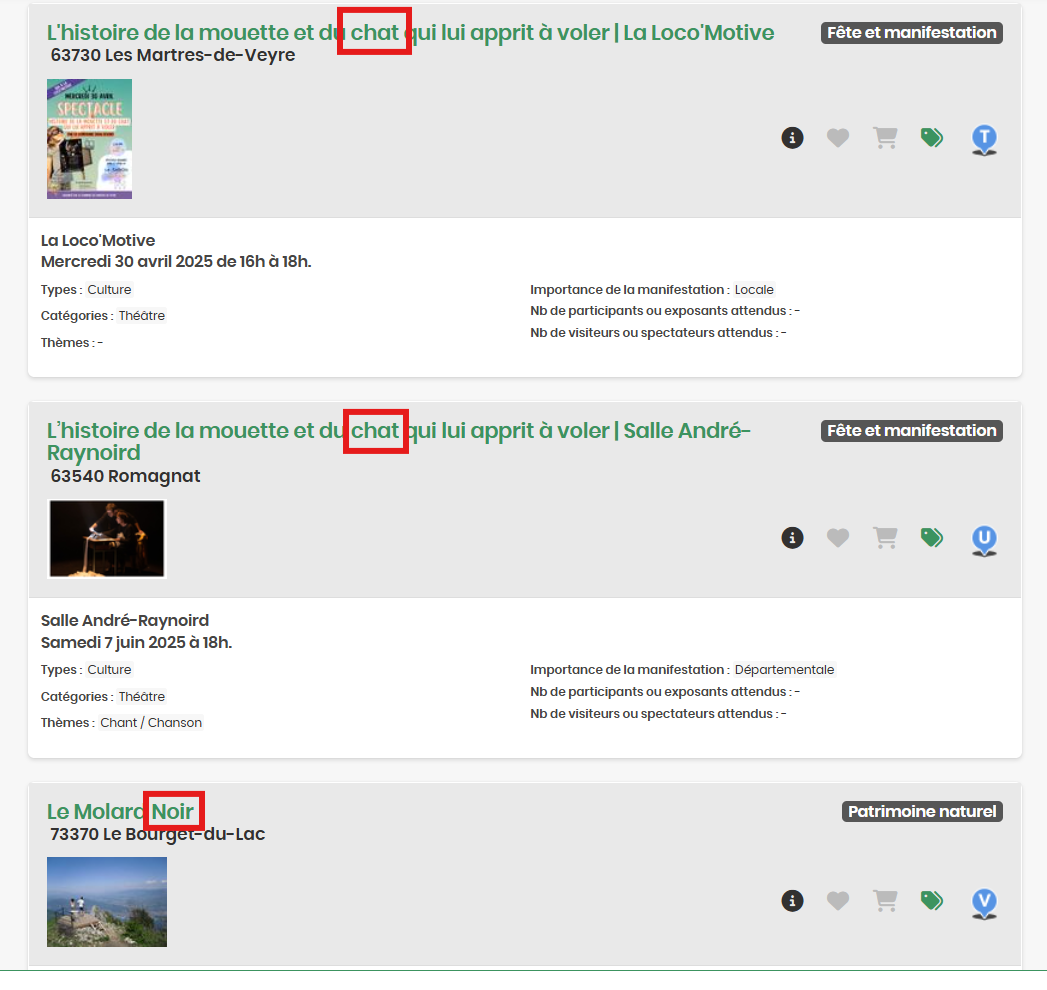1047x990 pixels.
Task: Locate map marker T
Action: point(984,140)
